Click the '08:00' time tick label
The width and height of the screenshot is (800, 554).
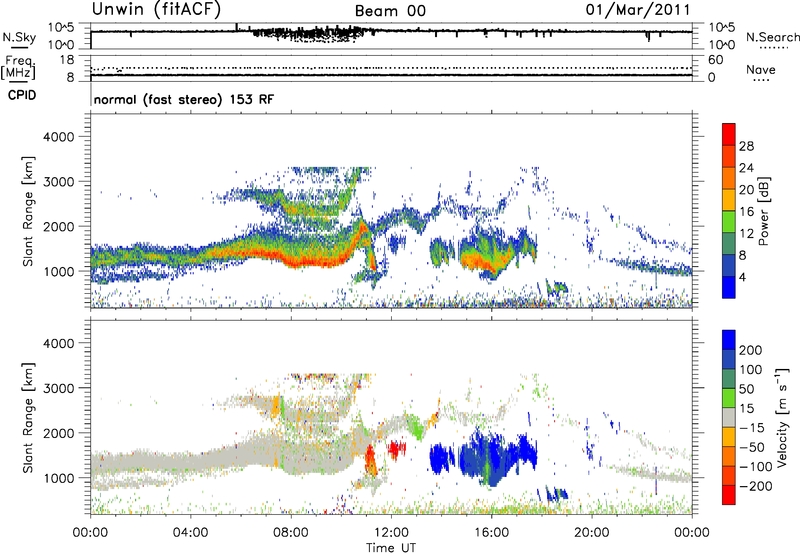pyautogui.click(x=290, y=533)
